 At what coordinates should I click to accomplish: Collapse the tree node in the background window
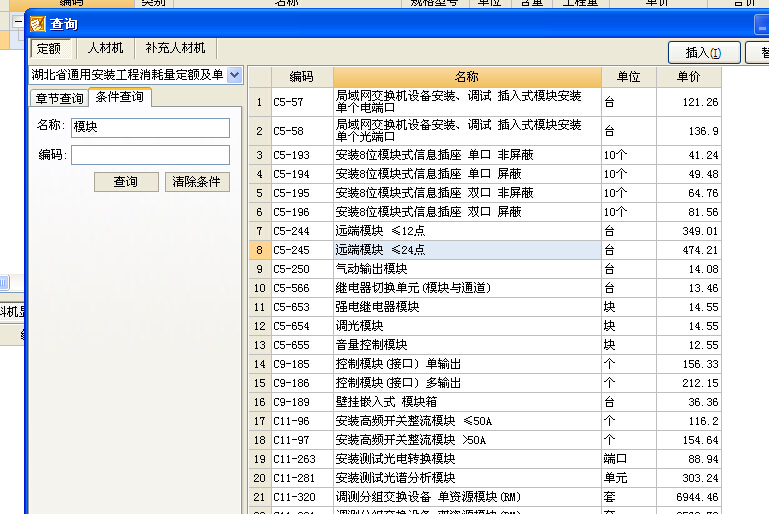(x=18, y=22)
